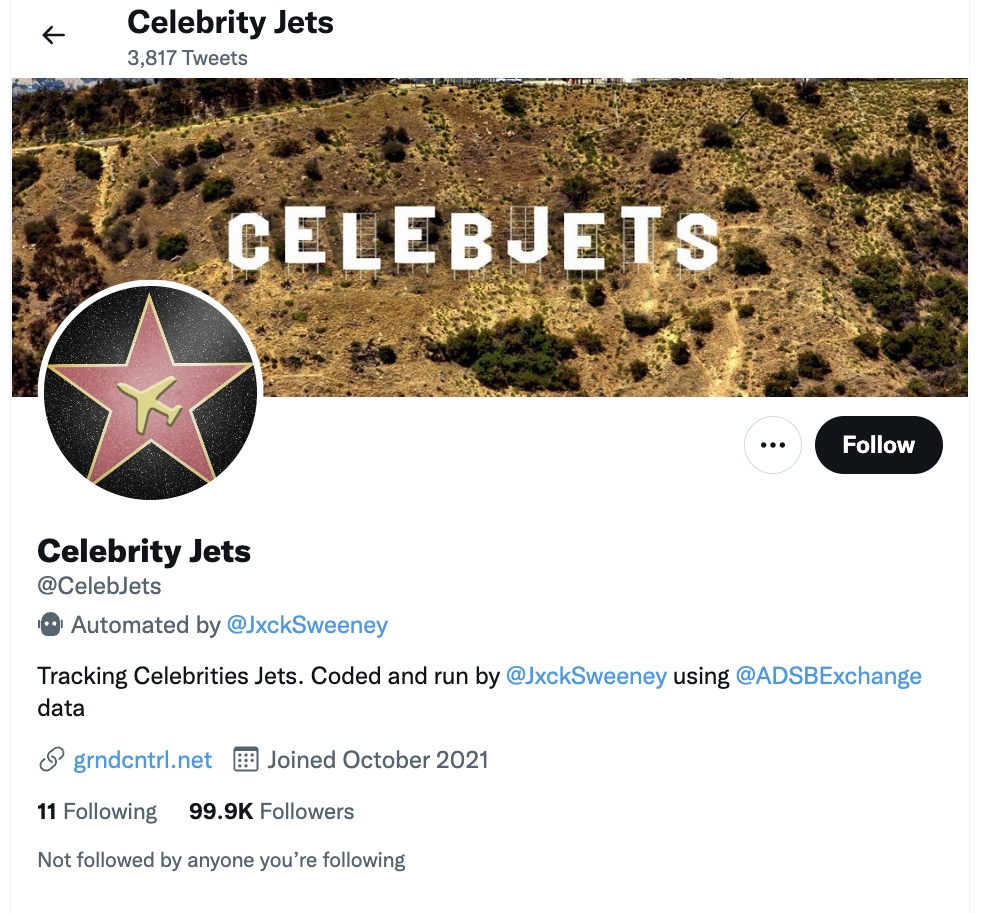Visit the @ADSBExchange profile link
The image size is (993, 913).
coord(828,676)
